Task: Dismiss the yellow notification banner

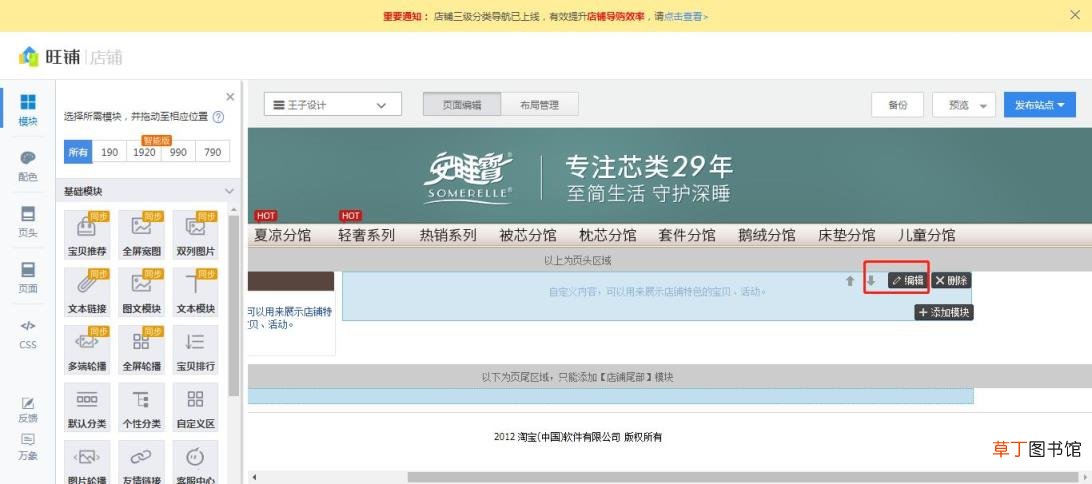Action: tap(1075, 15)
